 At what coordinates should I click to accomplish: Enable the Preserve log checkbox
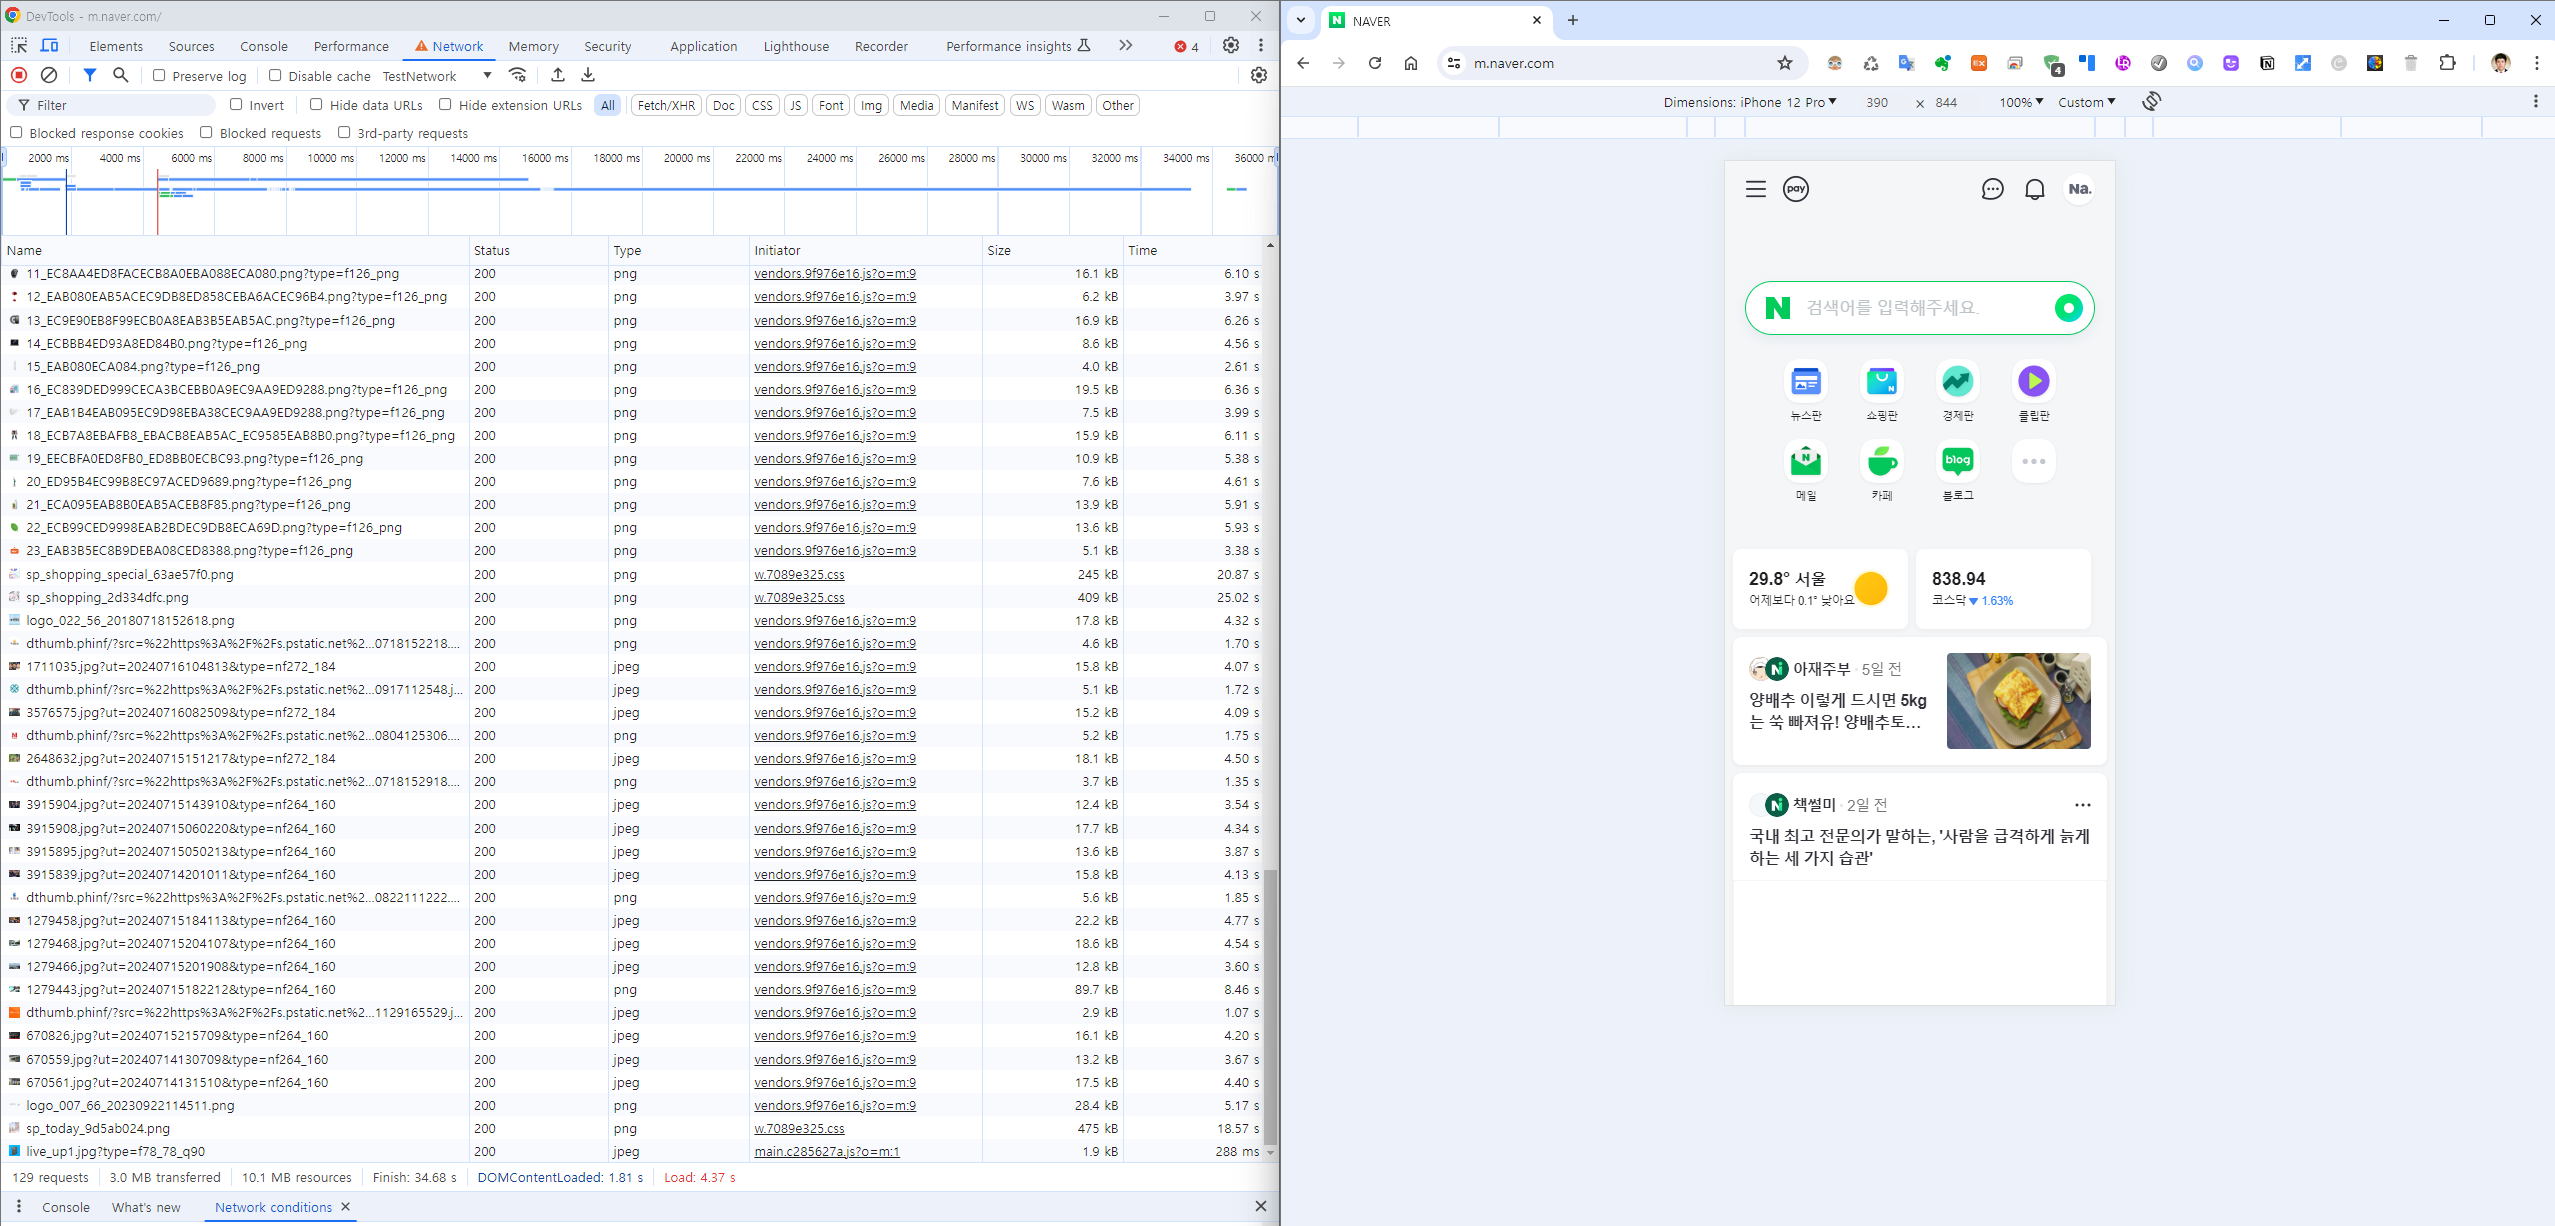pyautogui.click(x=159, y=75)
